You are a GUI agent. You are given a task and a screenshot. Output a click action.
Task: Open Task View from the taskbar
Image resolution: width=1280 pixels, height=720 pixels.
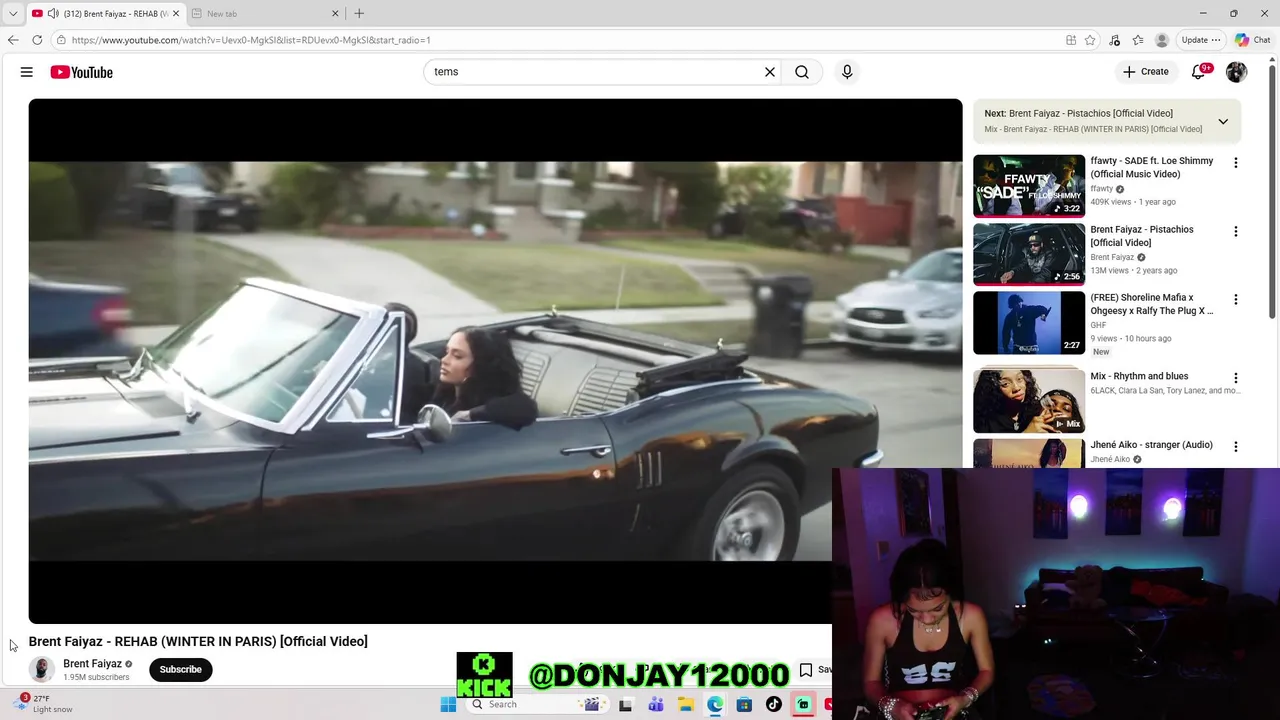coord(625,704)
